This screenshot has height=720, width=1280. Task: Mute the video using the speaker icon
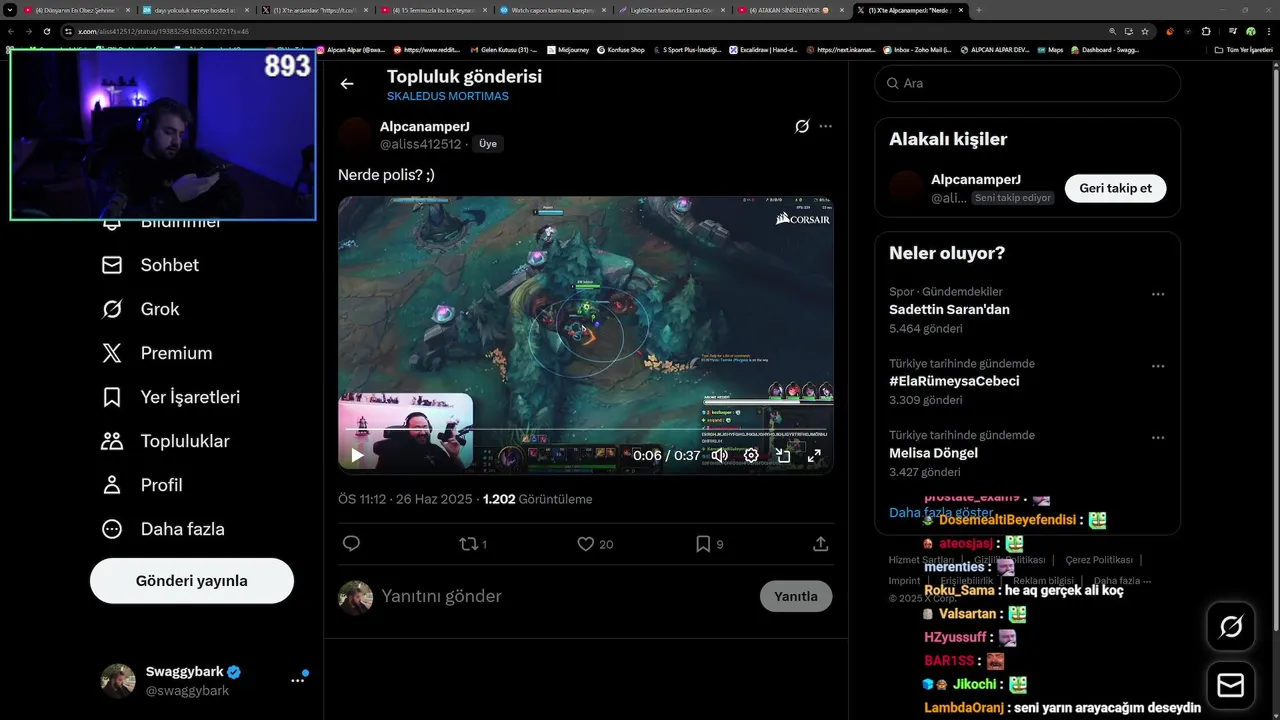(719, 455)
